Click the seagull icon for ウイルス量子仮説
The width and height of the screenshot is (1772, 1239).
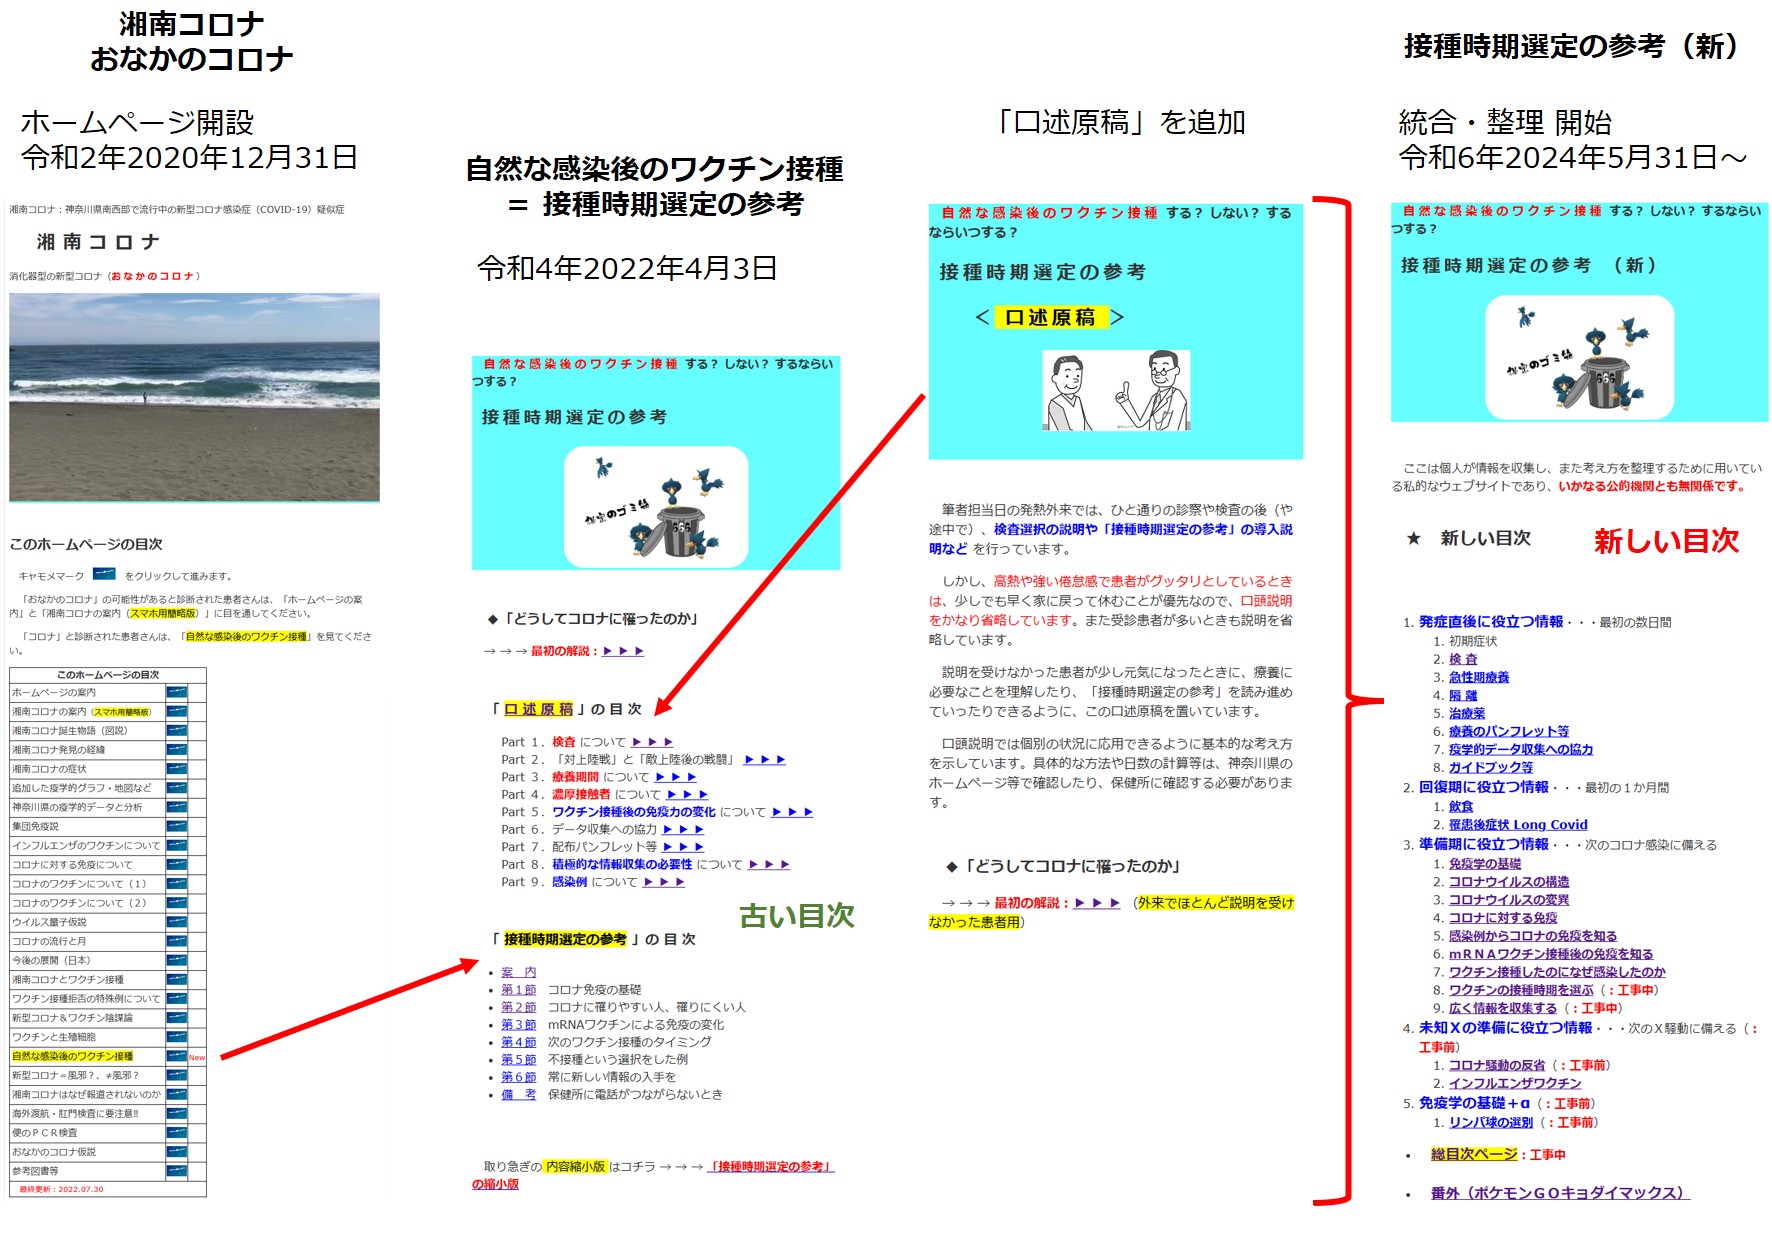click(176, 922)
